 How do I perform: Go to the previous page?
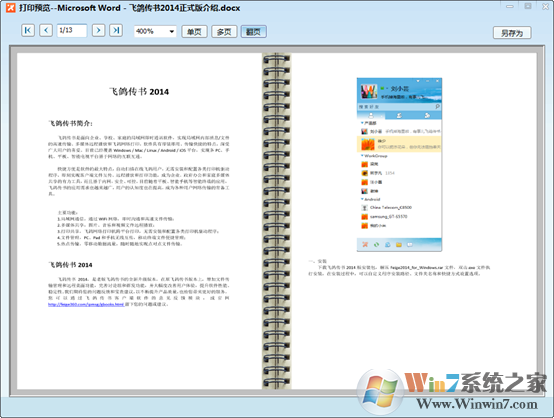(46, 30)
